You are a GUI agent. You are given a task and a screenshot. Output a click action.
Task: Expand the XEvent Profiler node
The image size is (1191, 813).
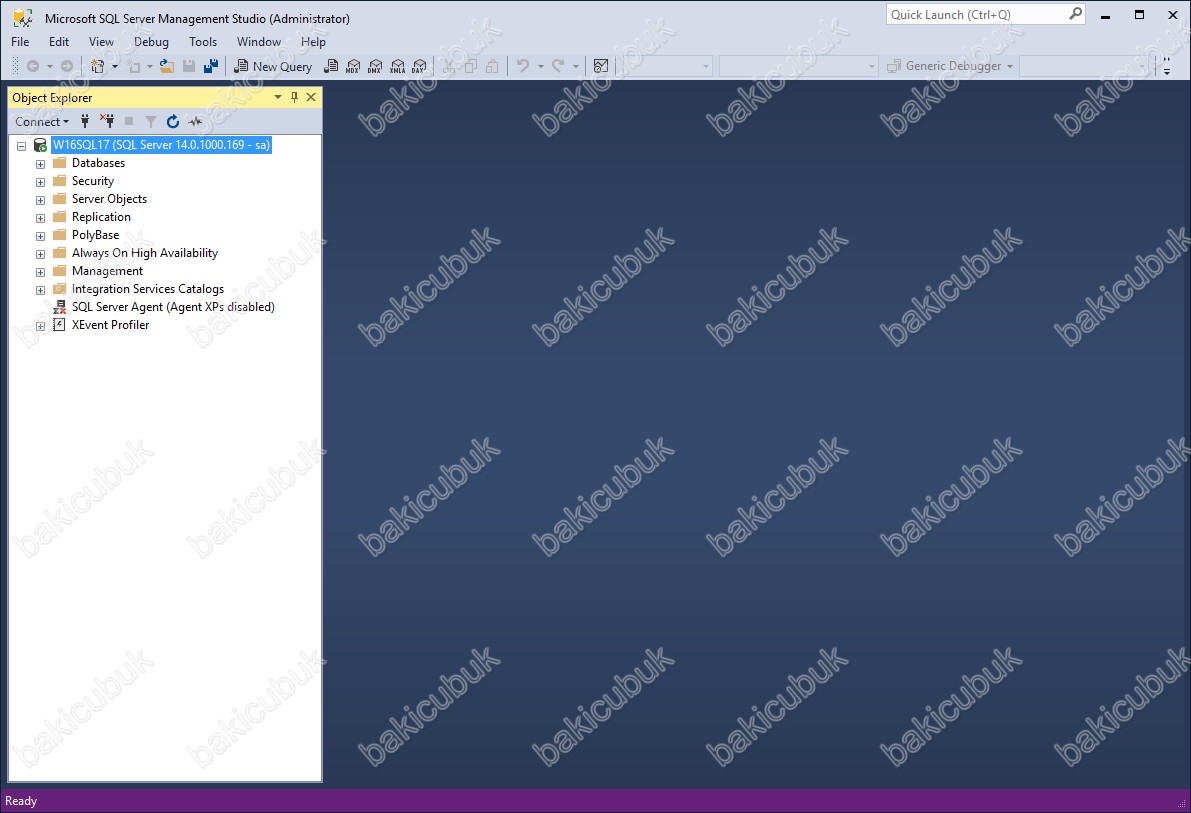(x=40, y=326)
